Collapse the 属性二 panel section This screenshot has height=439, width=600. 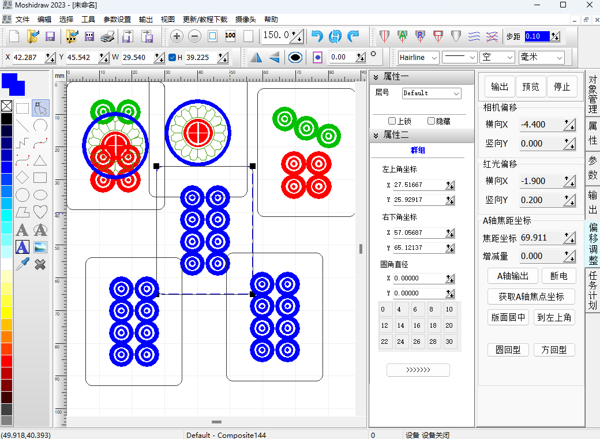376,134
